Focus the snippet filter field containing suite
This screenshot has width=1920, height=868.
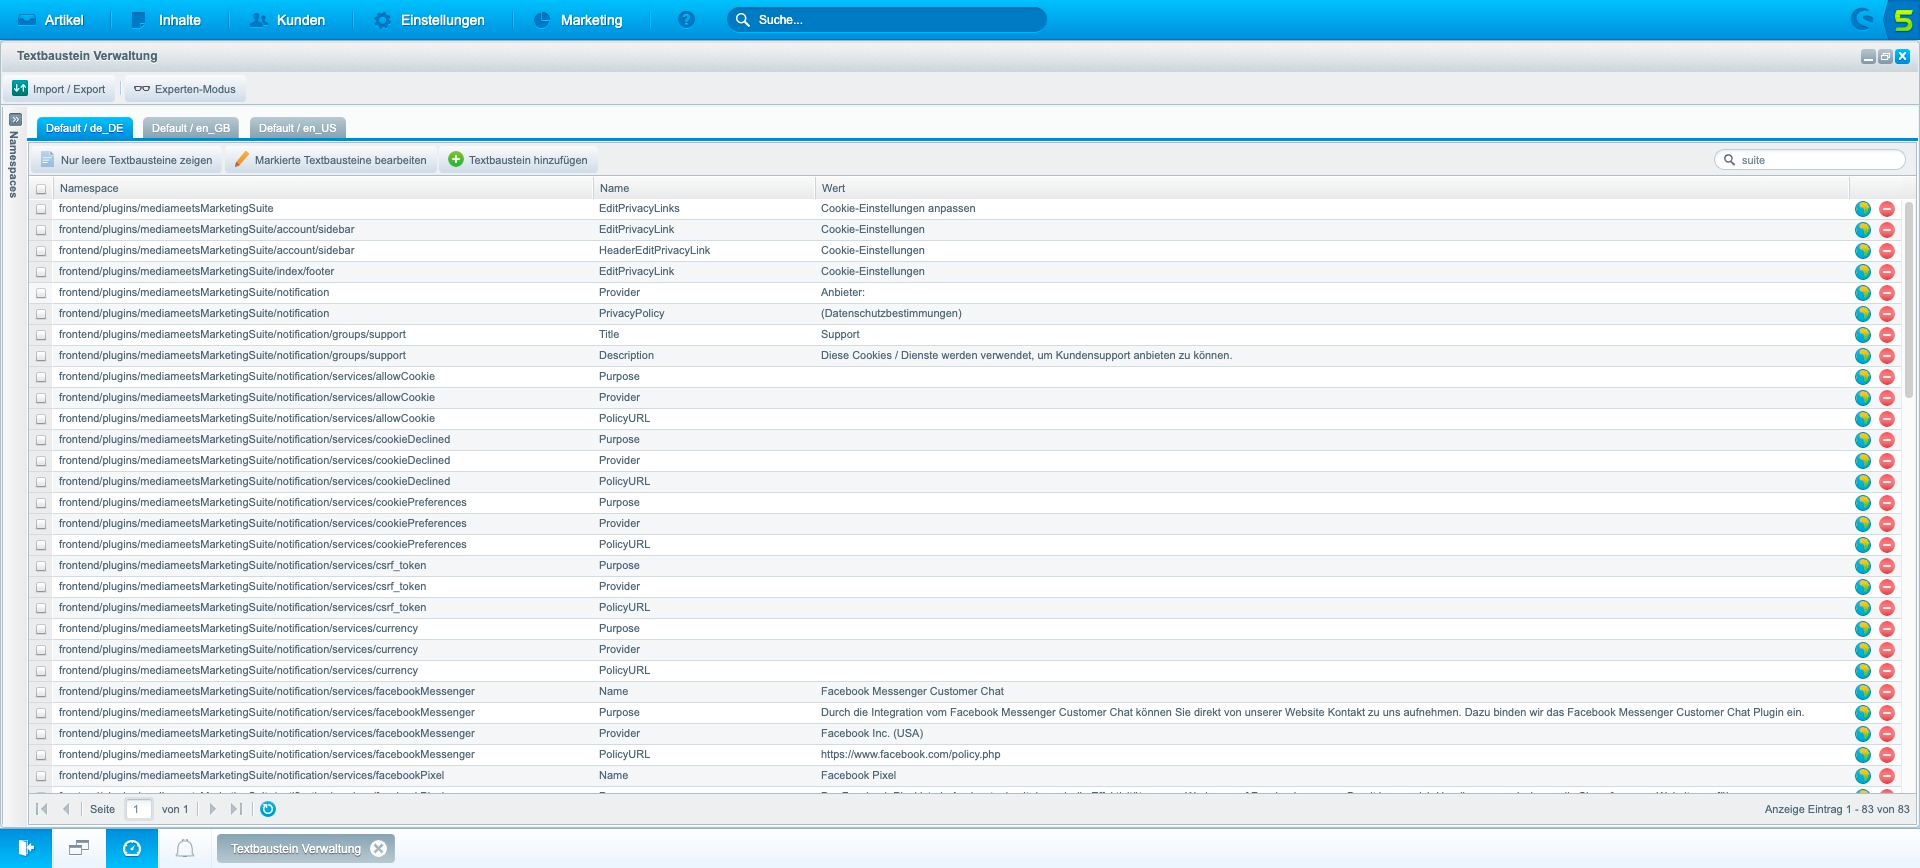click(x=1810, y=160)
